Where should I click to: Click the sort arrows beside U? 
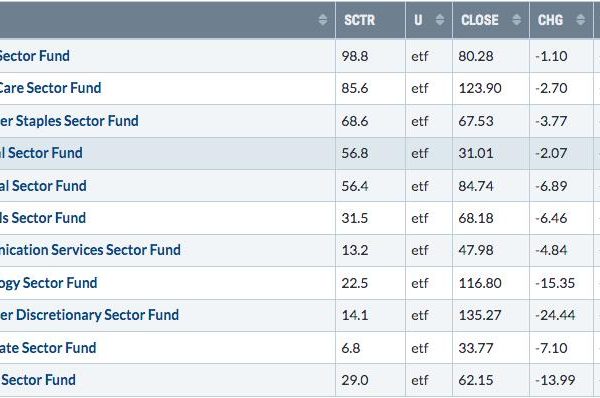[440, 20]
